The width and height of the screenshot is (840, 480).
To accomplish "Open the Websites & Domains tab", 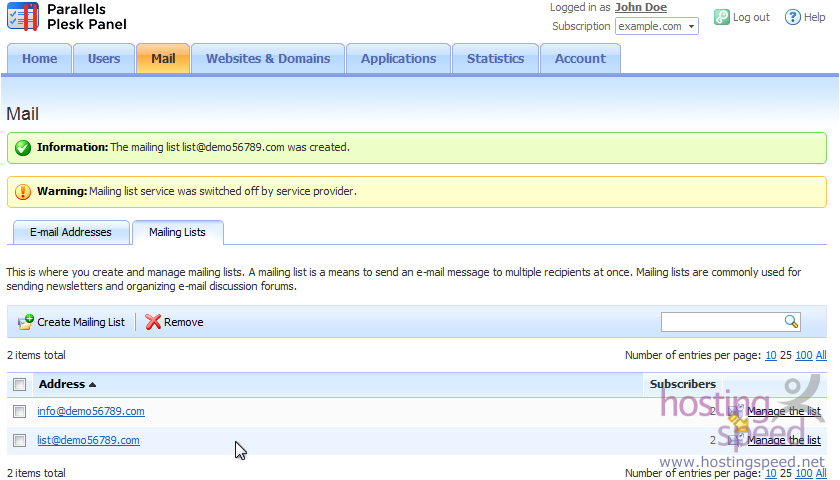I will click(268, 58).
